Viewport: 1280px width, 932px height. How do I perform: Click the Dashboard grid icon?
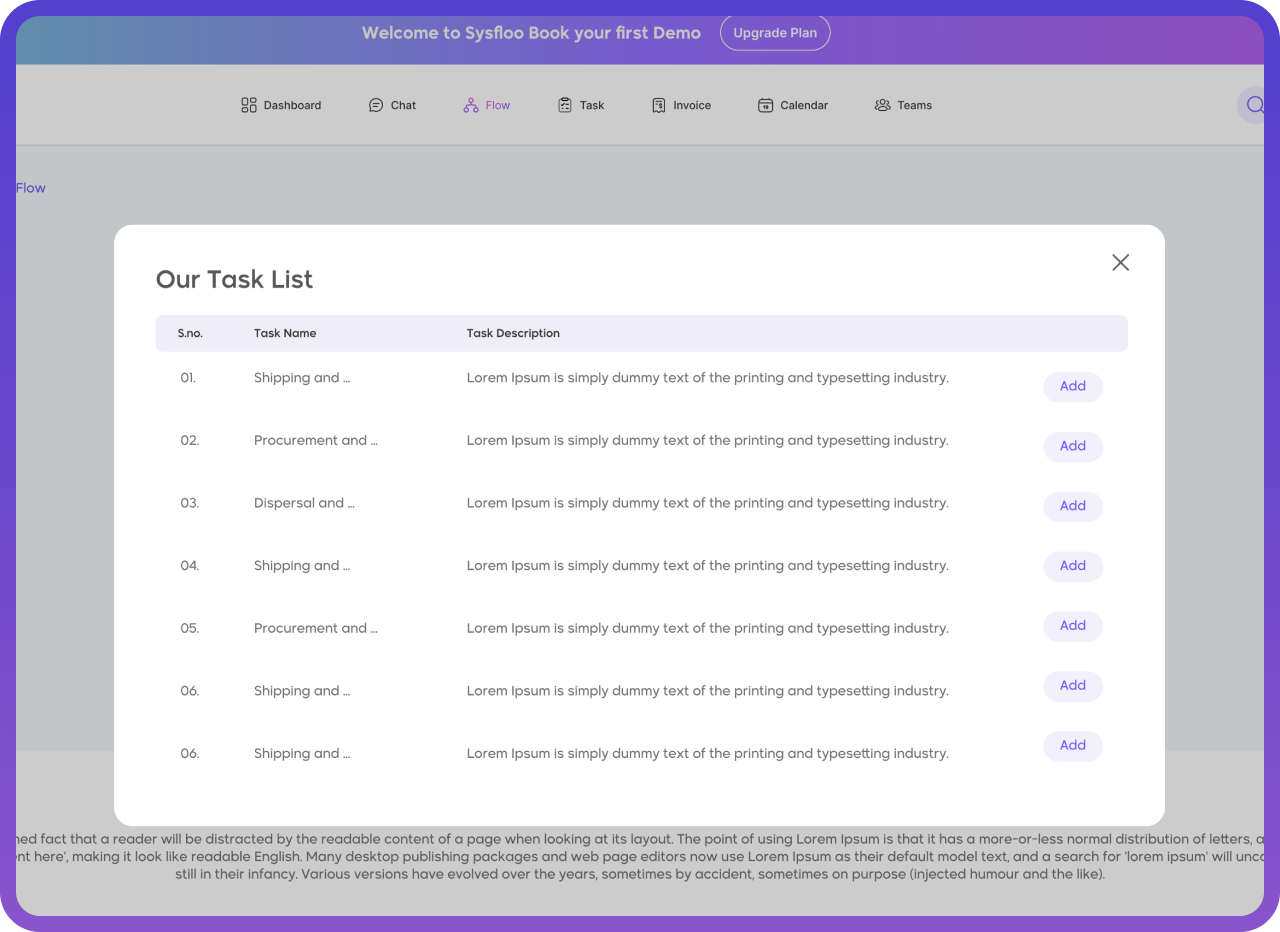pyautogui.click(x=249, y=105)
